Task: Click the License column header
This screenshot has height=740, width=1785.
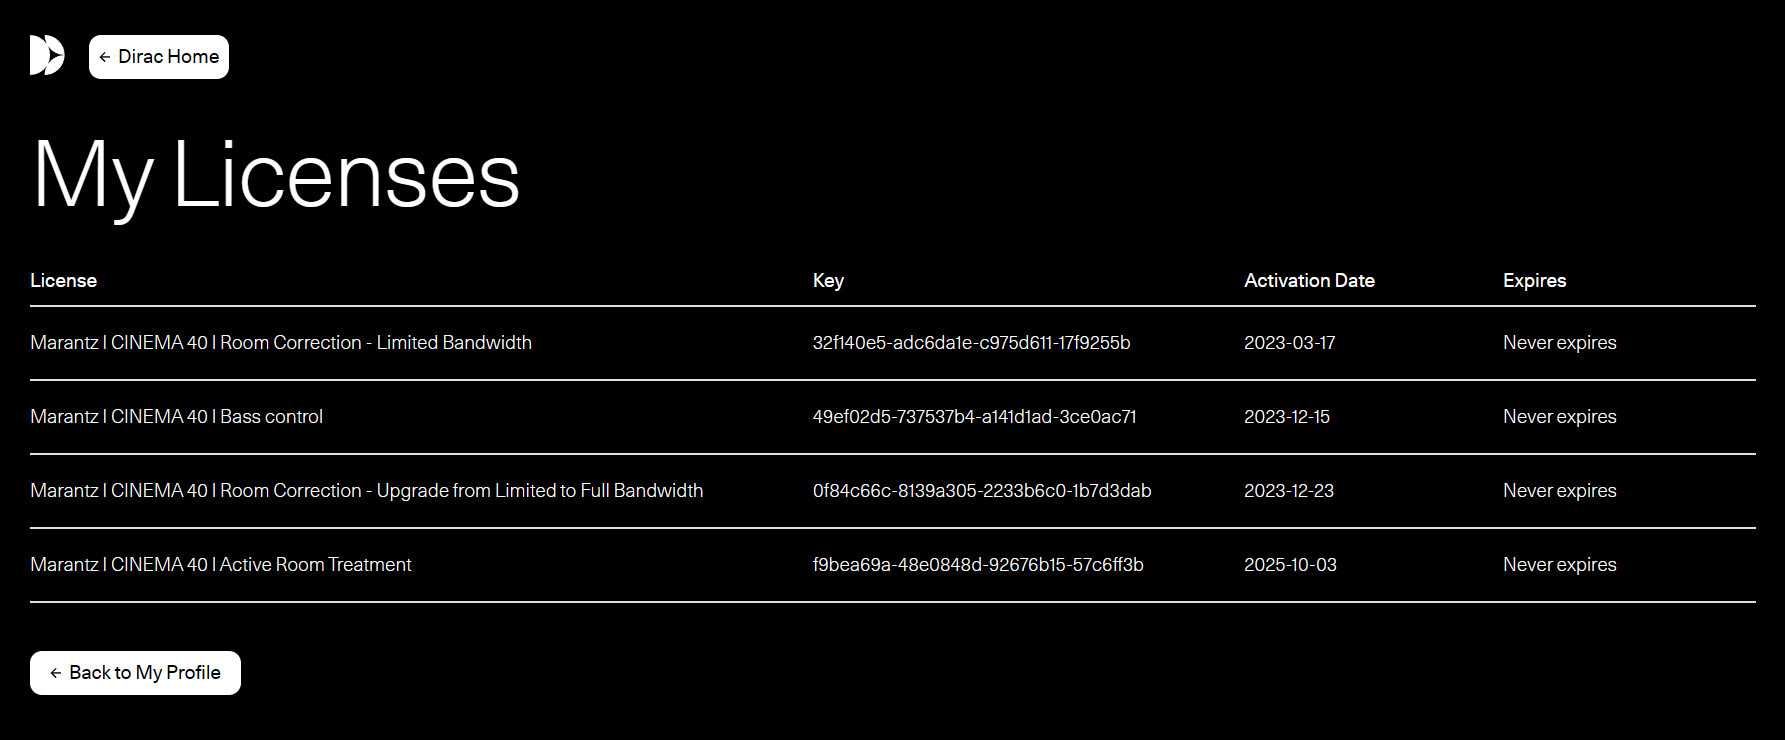Action: (x=63, y=281)
